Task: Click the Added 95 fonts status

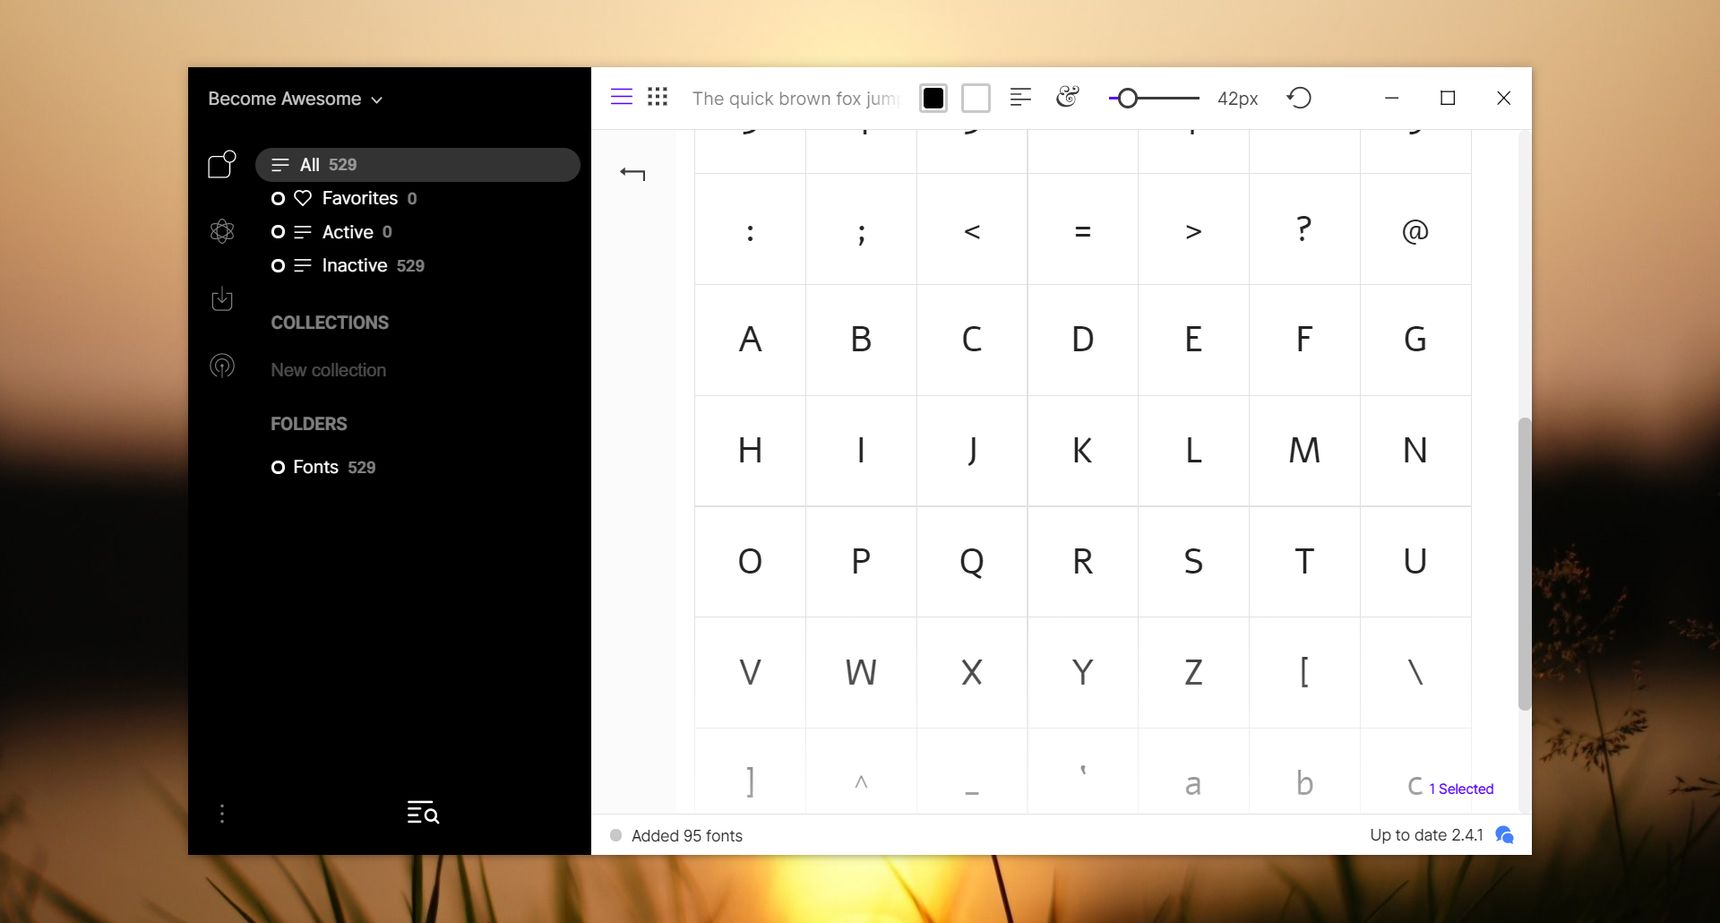Action: 687,836
